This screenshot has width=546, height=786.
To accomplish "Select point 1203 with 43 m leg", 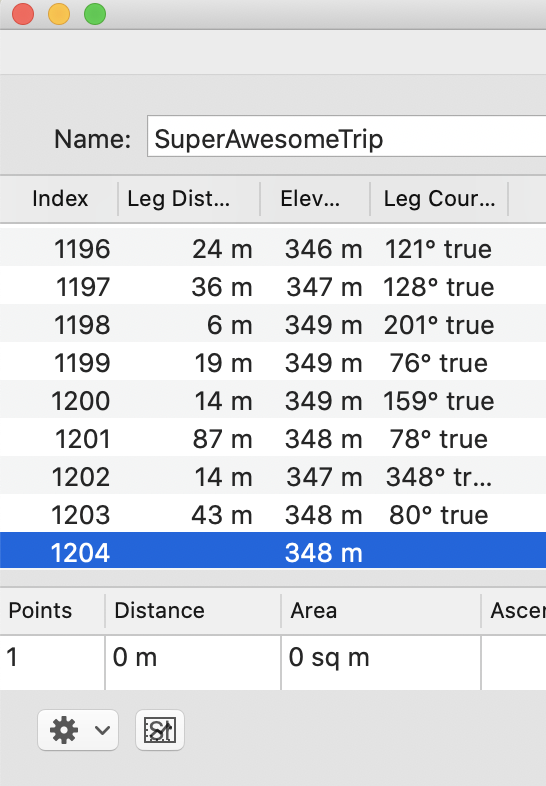I will point(273,515).
